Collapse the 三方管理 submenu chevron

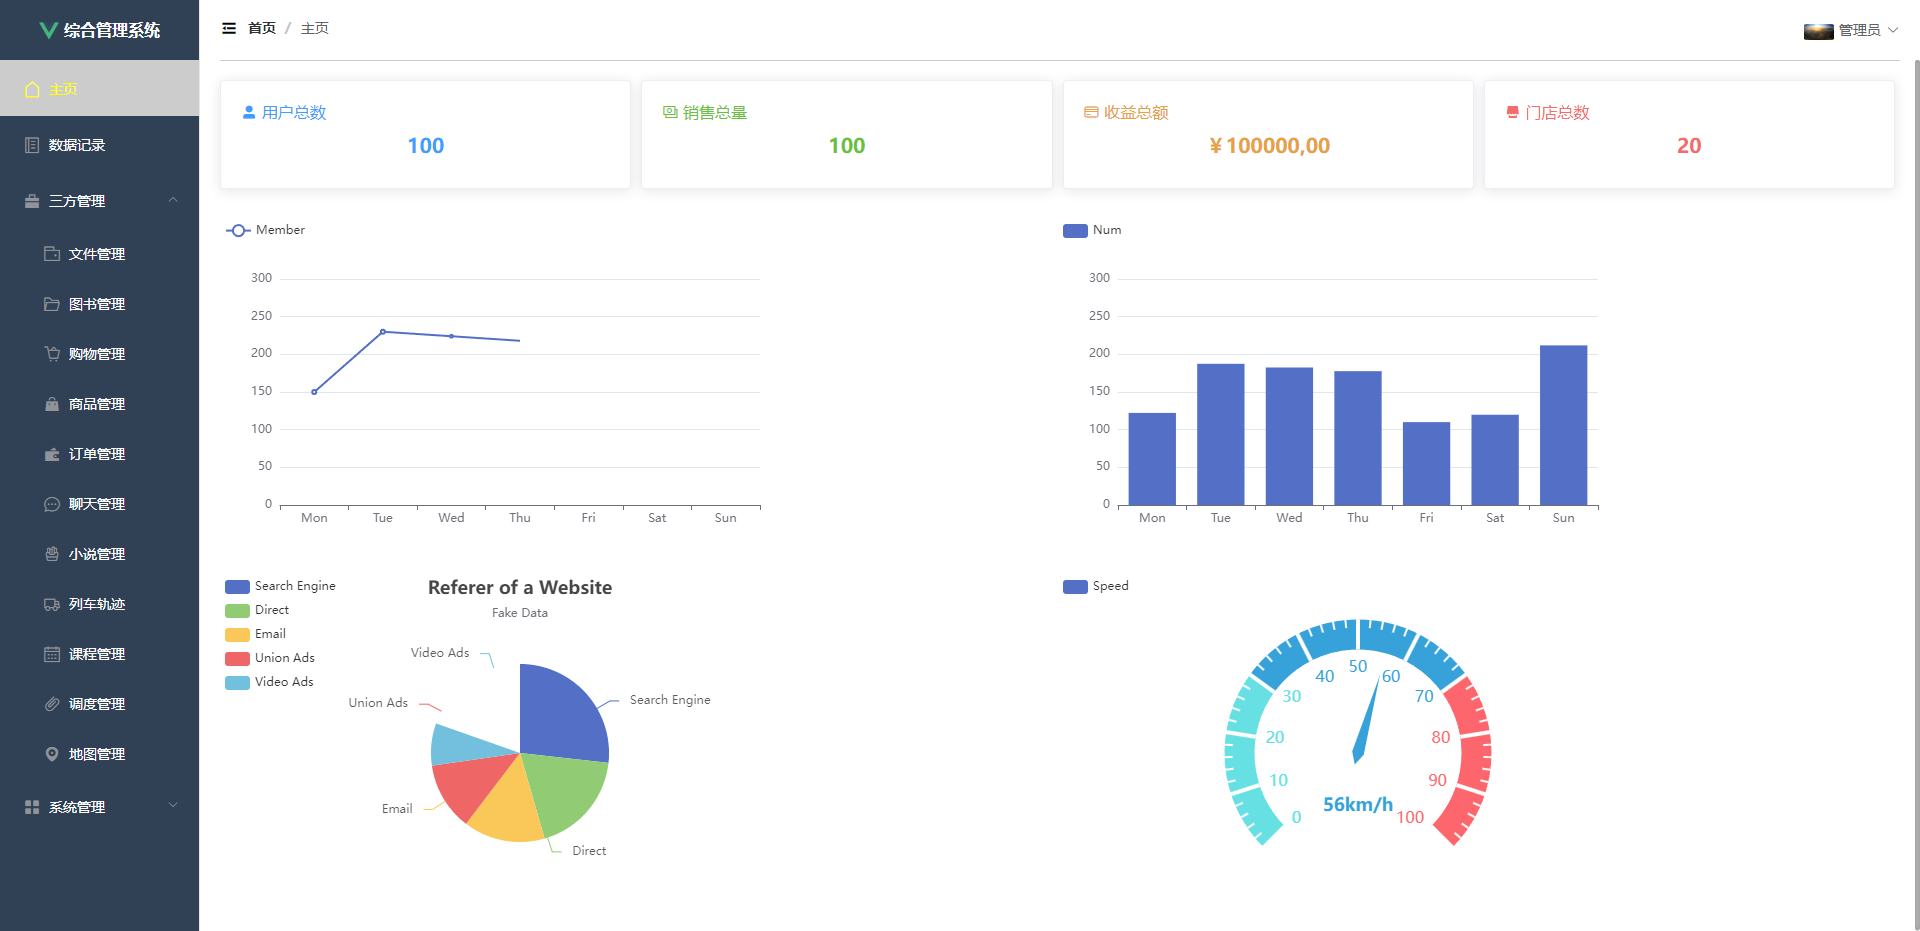[173, 200]
